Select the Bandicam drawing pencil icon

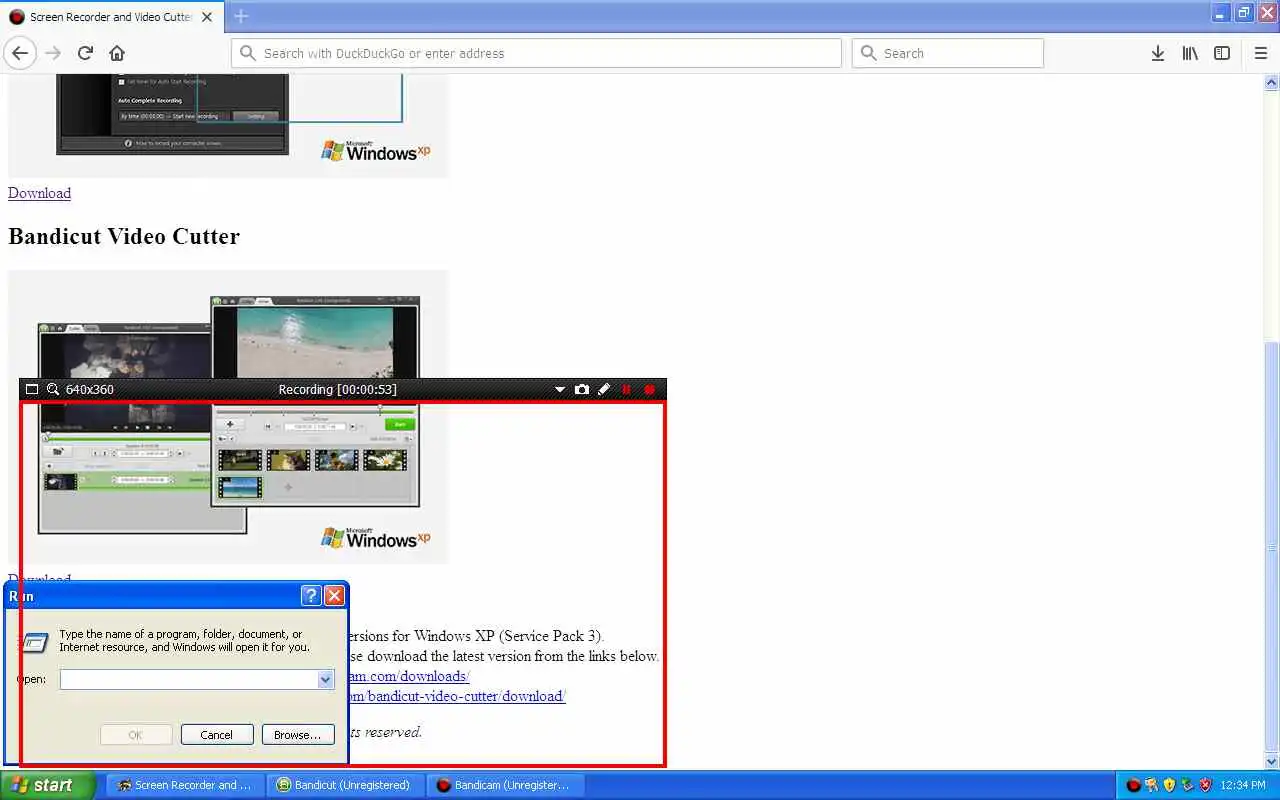[x=604, y=390]
